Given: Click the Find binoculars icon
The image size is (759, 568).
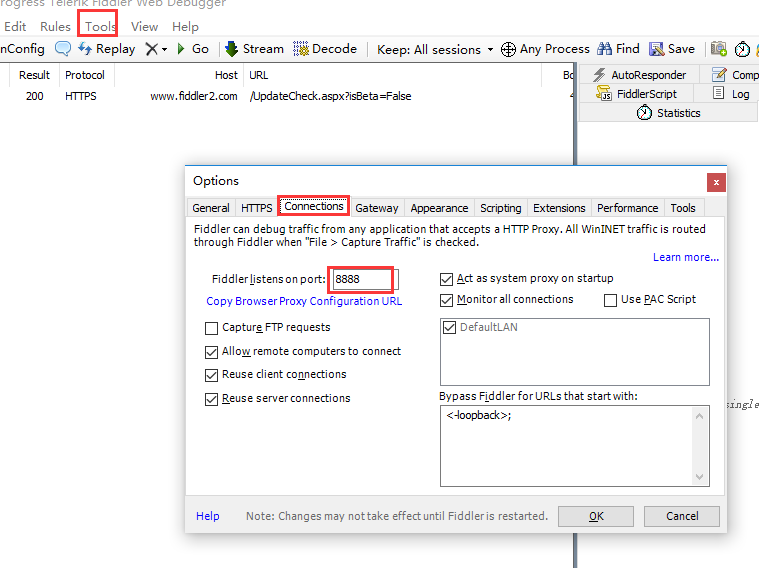Looking at the screenshot, I should click(604, 49).
